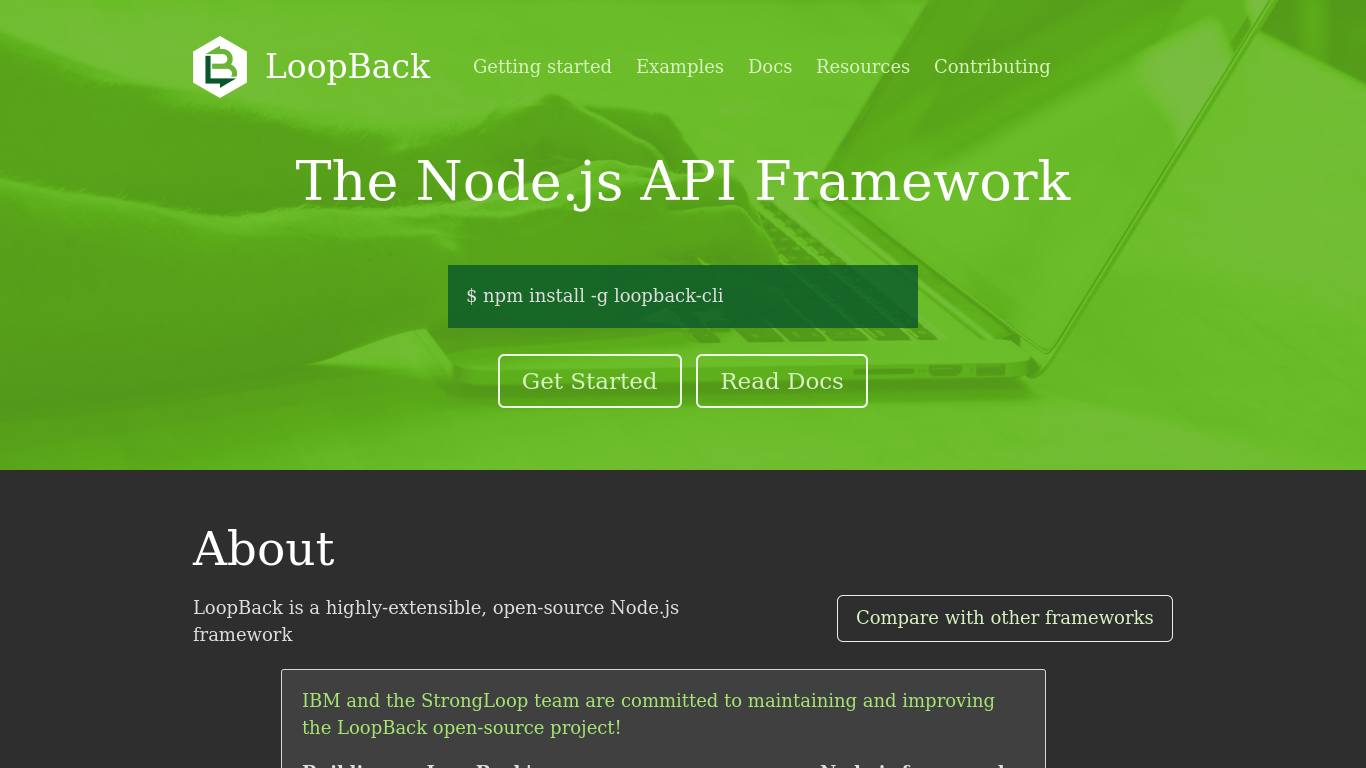Select Resources in the top navigation
The height and width of the screenshot is (768, 1366).
(x=863, y=67)
